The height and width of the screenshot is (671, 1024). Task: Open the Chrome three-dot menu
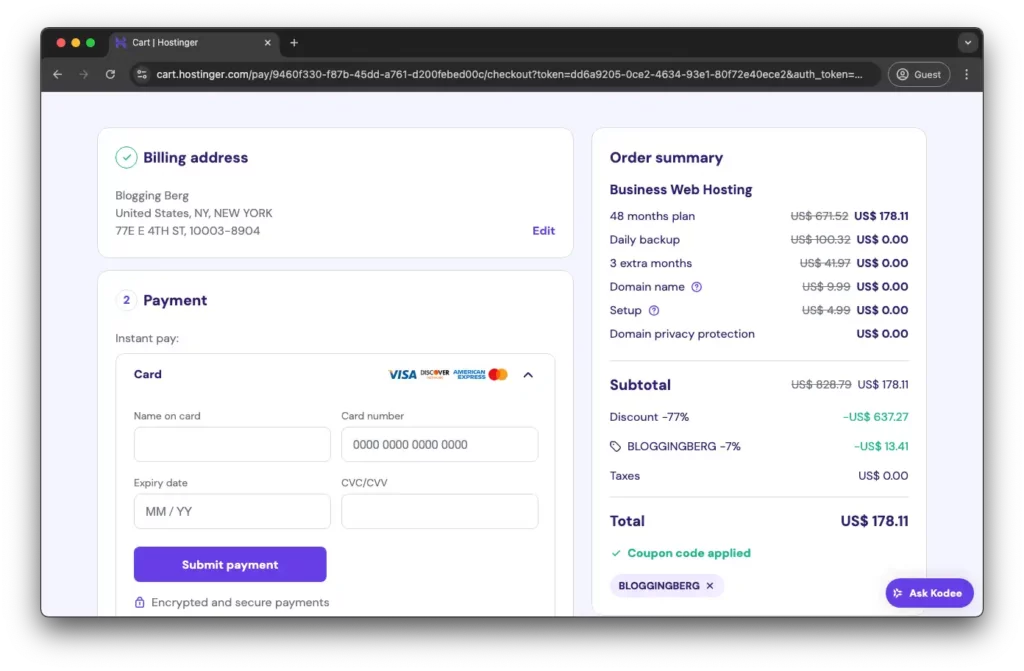(x=964, y=74)
